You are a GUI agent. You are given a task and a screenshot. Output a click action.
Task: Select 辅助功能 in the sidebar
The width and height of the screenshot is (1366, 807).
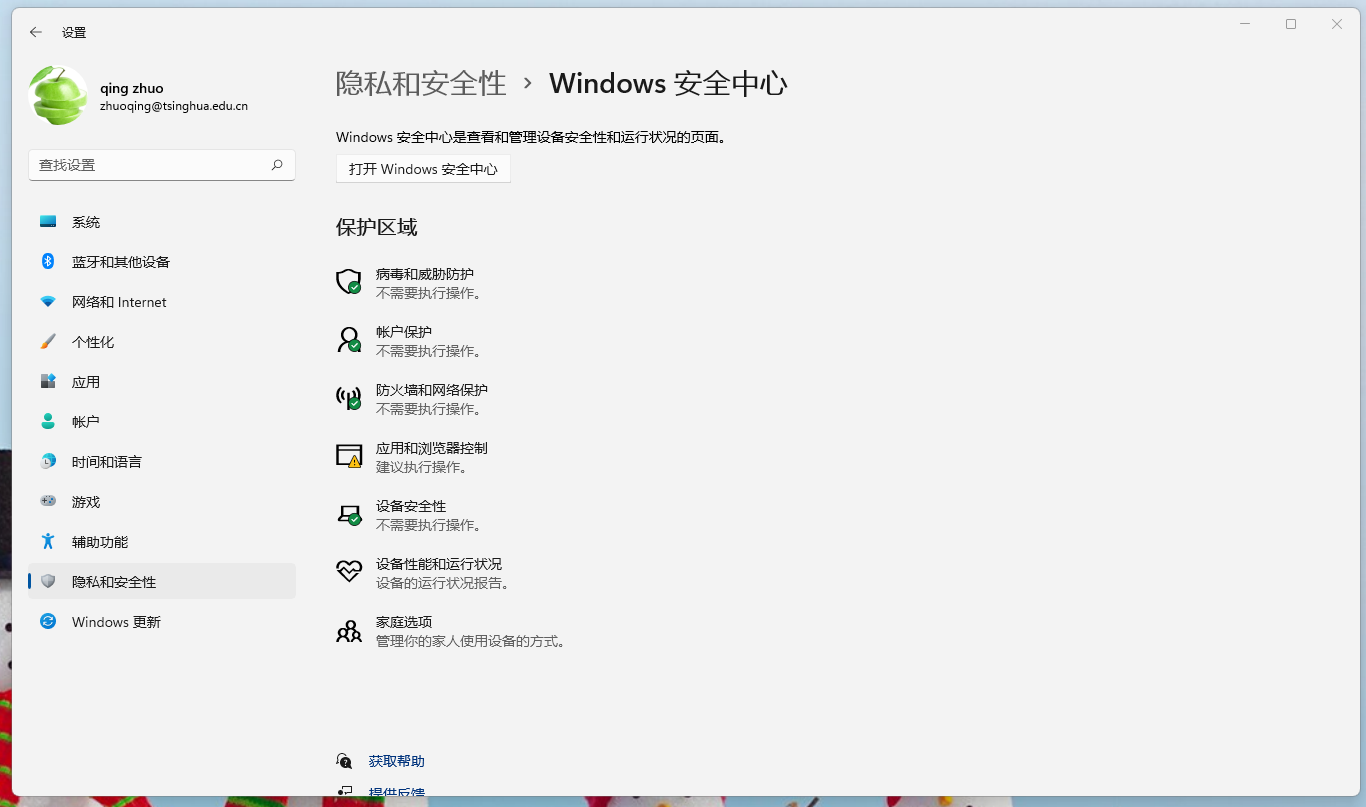coord(162,542)
